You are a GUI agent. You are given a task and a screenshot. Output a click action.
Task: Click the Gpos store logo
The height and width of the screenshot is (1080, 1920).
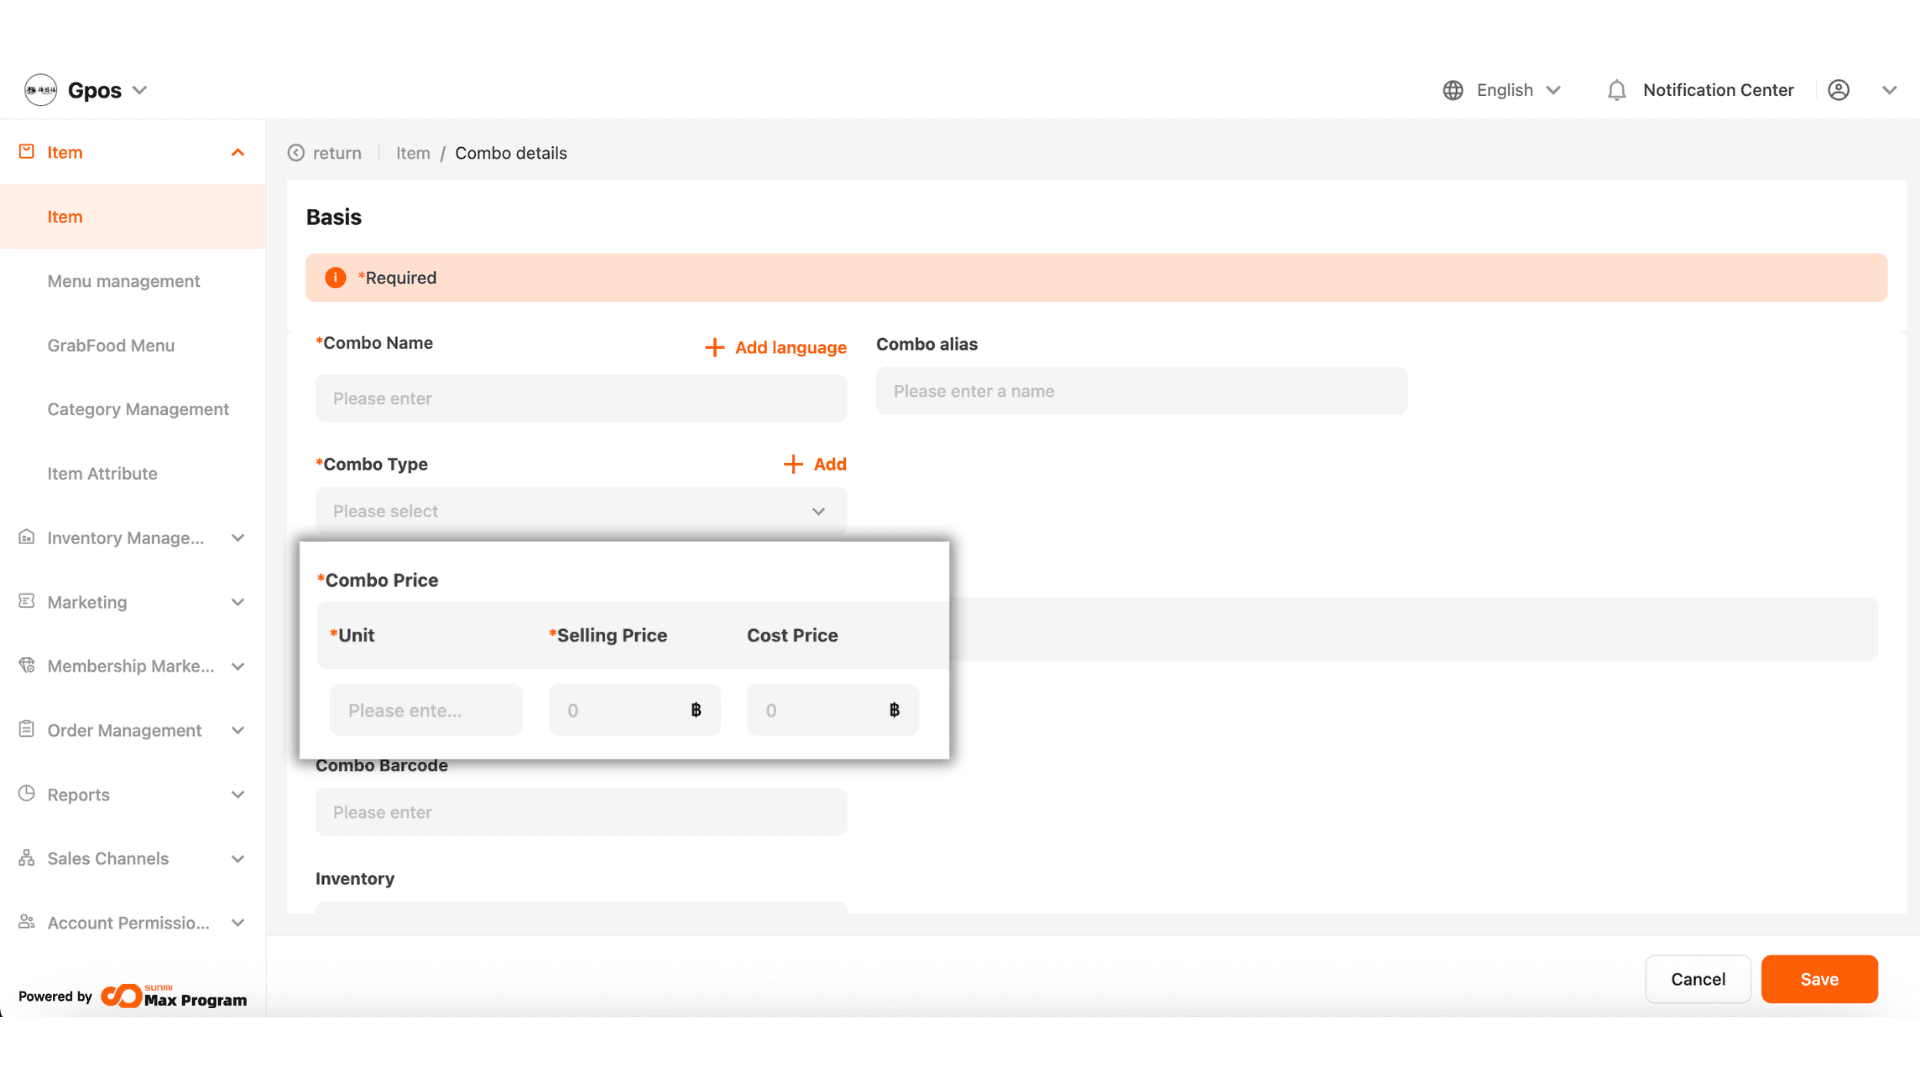point(41,90)
